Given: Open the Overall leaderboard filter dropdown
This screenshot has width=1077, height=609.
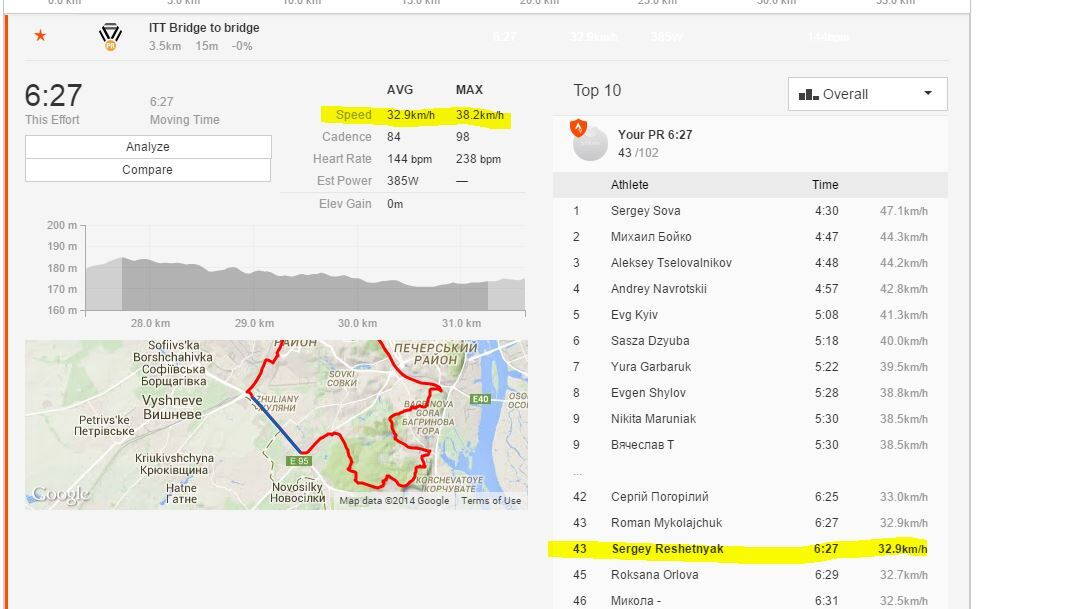Looking at the screenshot, I should 867,94.
